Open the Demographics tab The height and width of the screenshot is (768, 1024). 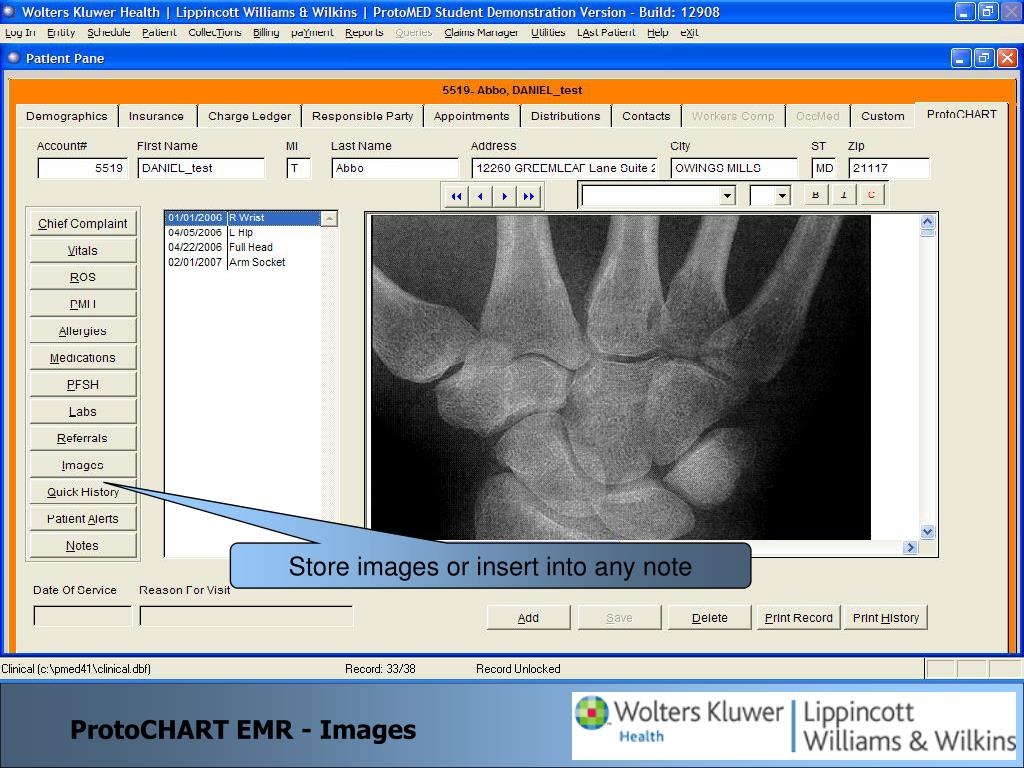67,116
